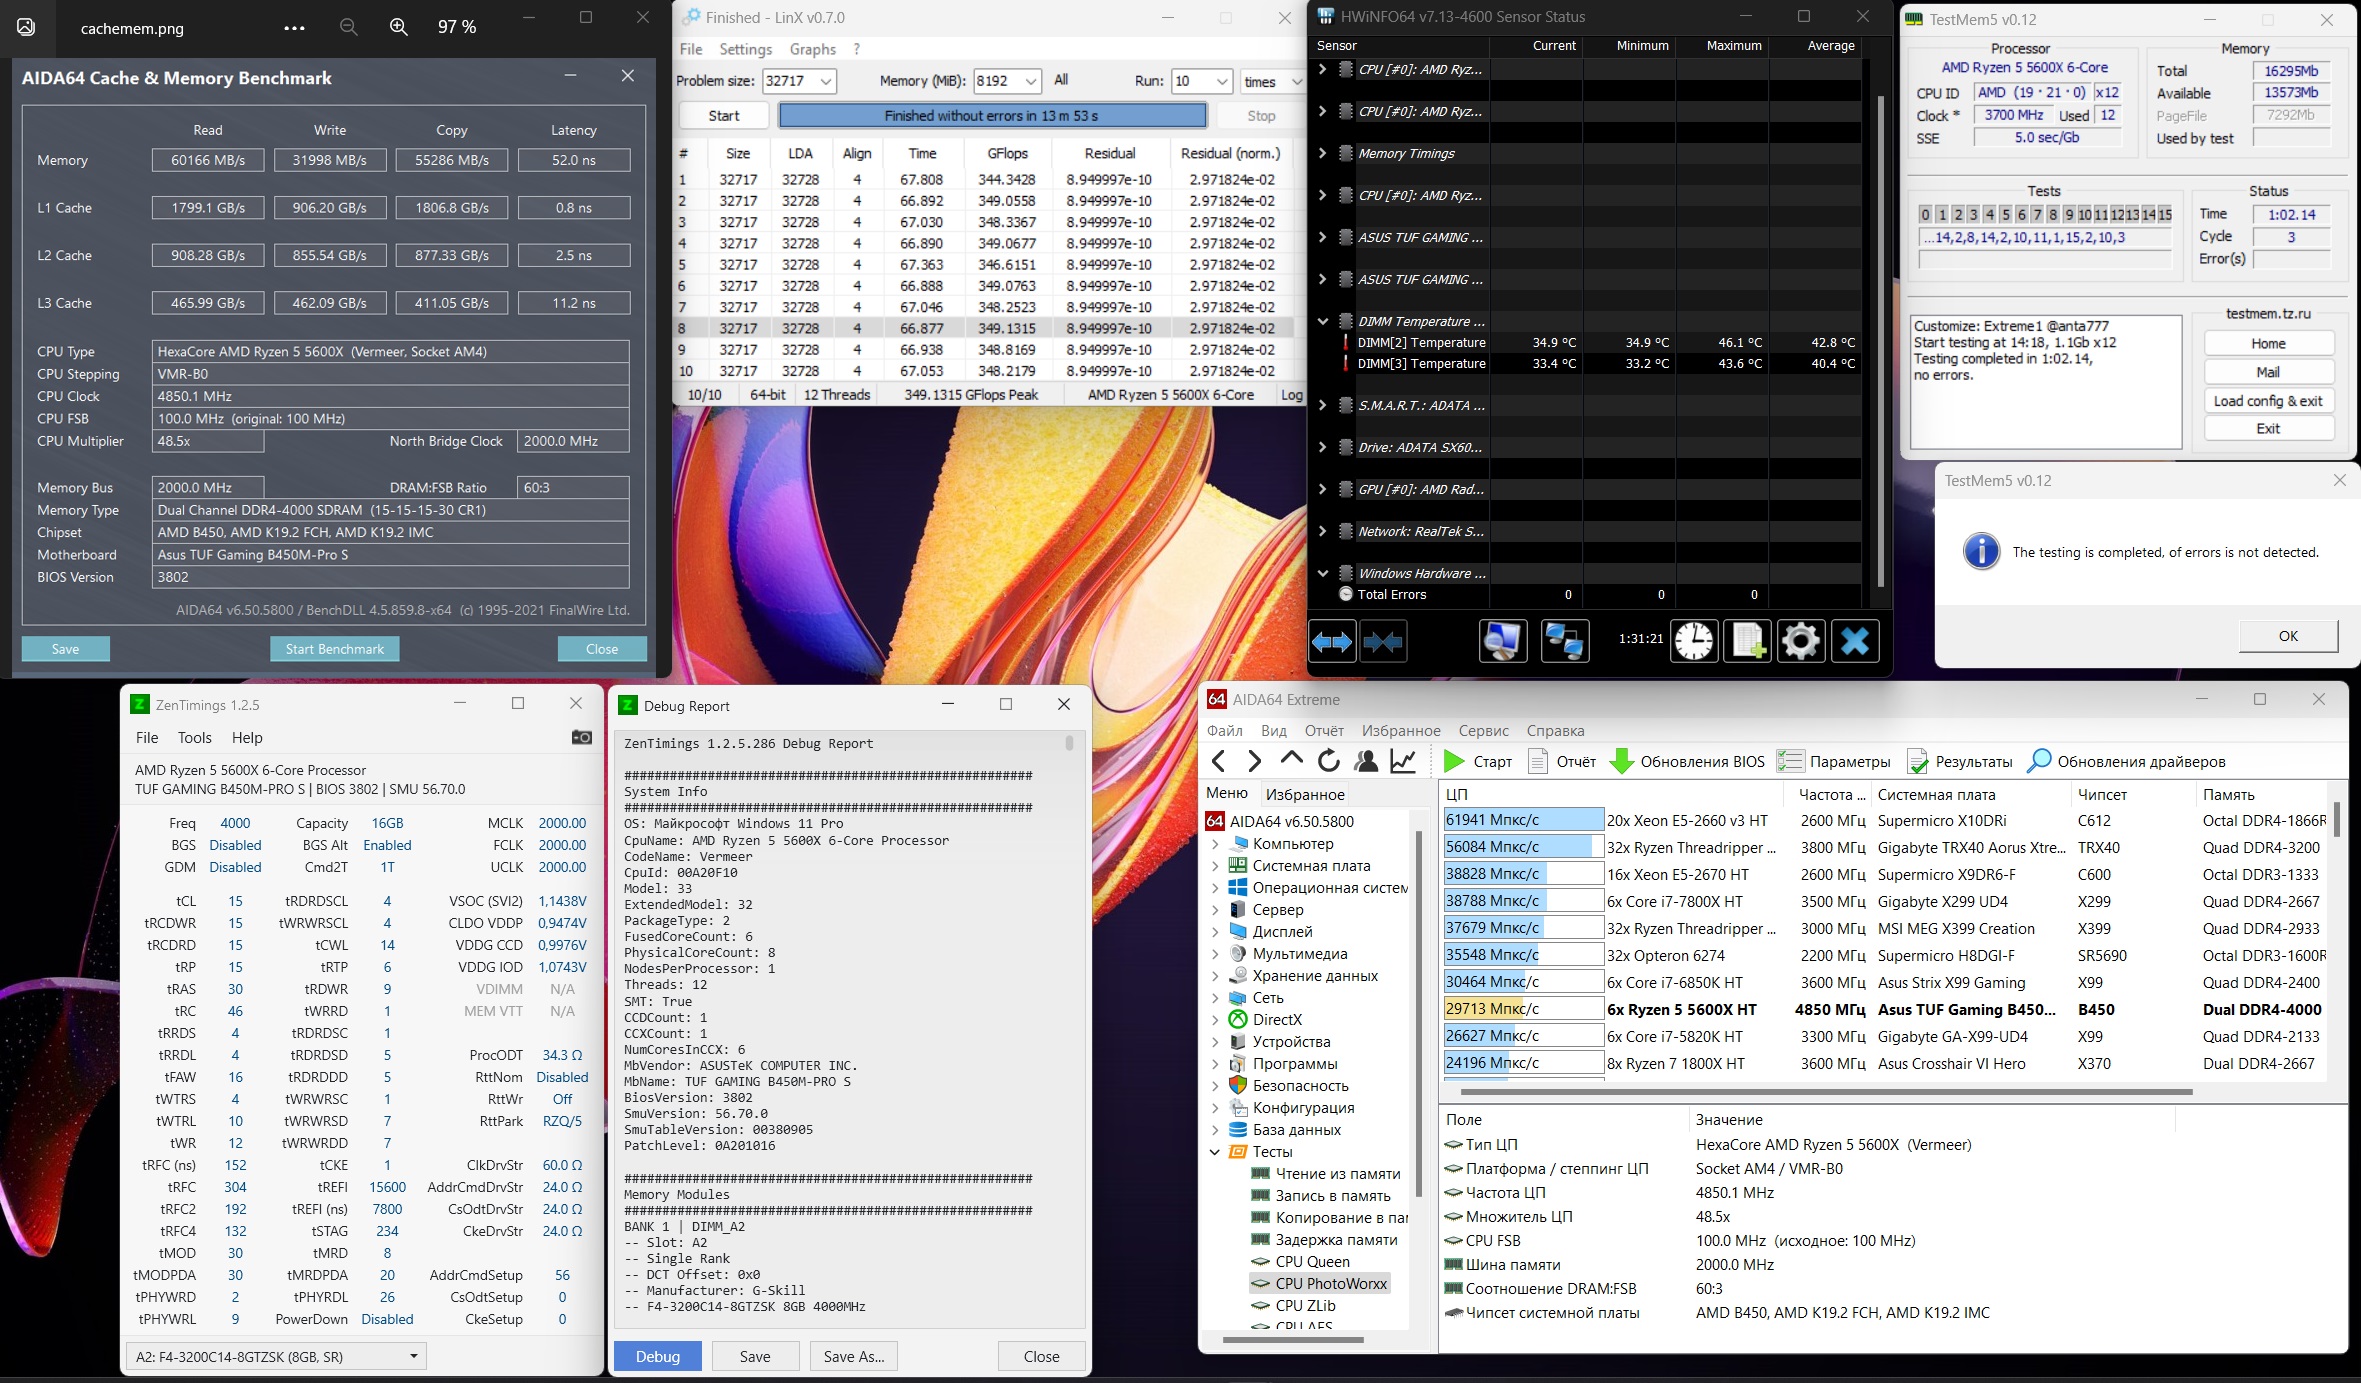Click the HWiNFO reset clock icon
The image size is (2361, 1383).
coord(1694,641)
